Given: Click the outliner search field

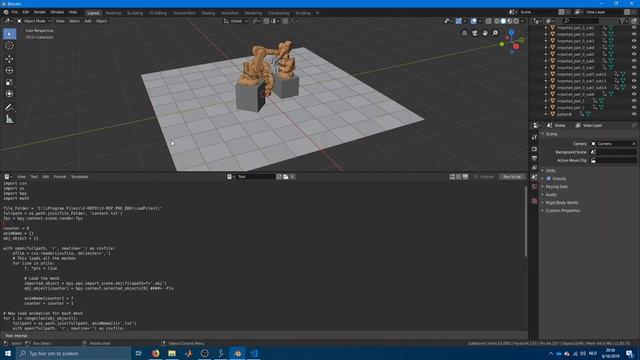Looking at the screenshot, I should 581,20.
